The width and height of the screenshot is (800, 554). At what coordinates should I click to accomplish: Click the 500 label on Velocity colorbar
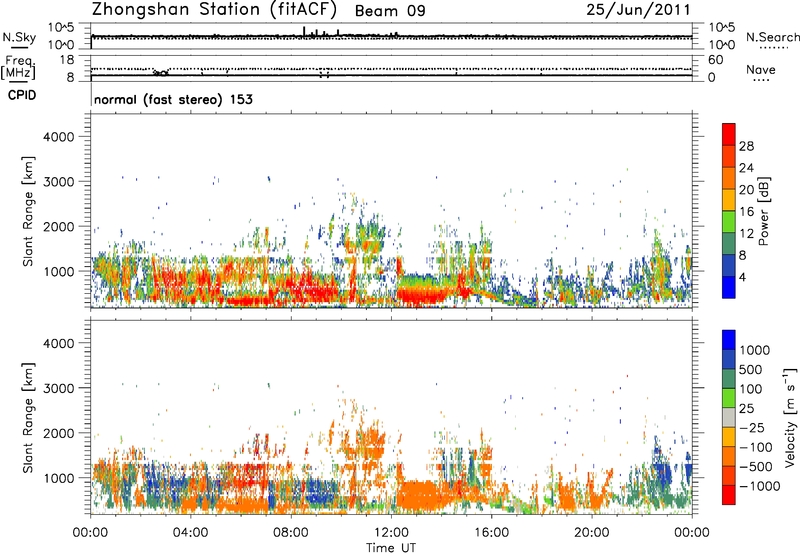pyautogui.click(x=751, y=370)
